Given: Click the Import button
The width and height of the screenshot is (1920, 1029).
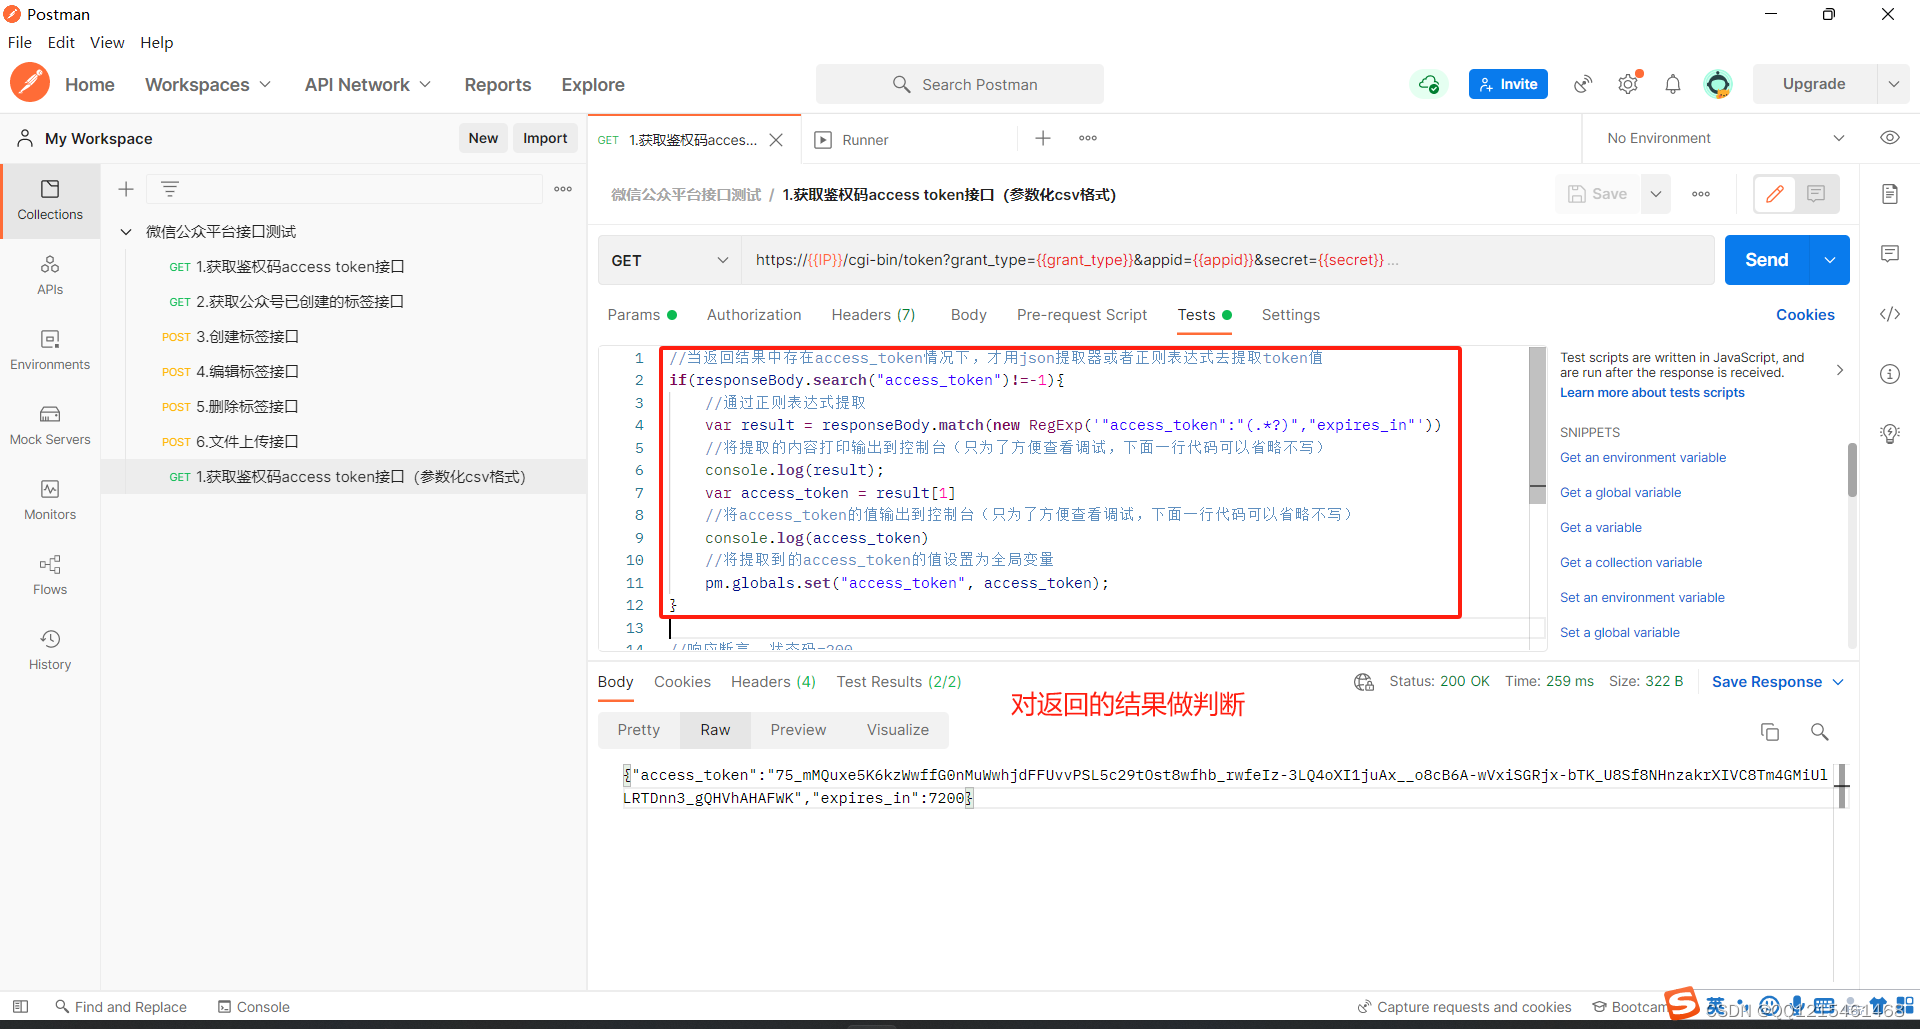Looking at the screenshot, I should [x=545, y=138].
